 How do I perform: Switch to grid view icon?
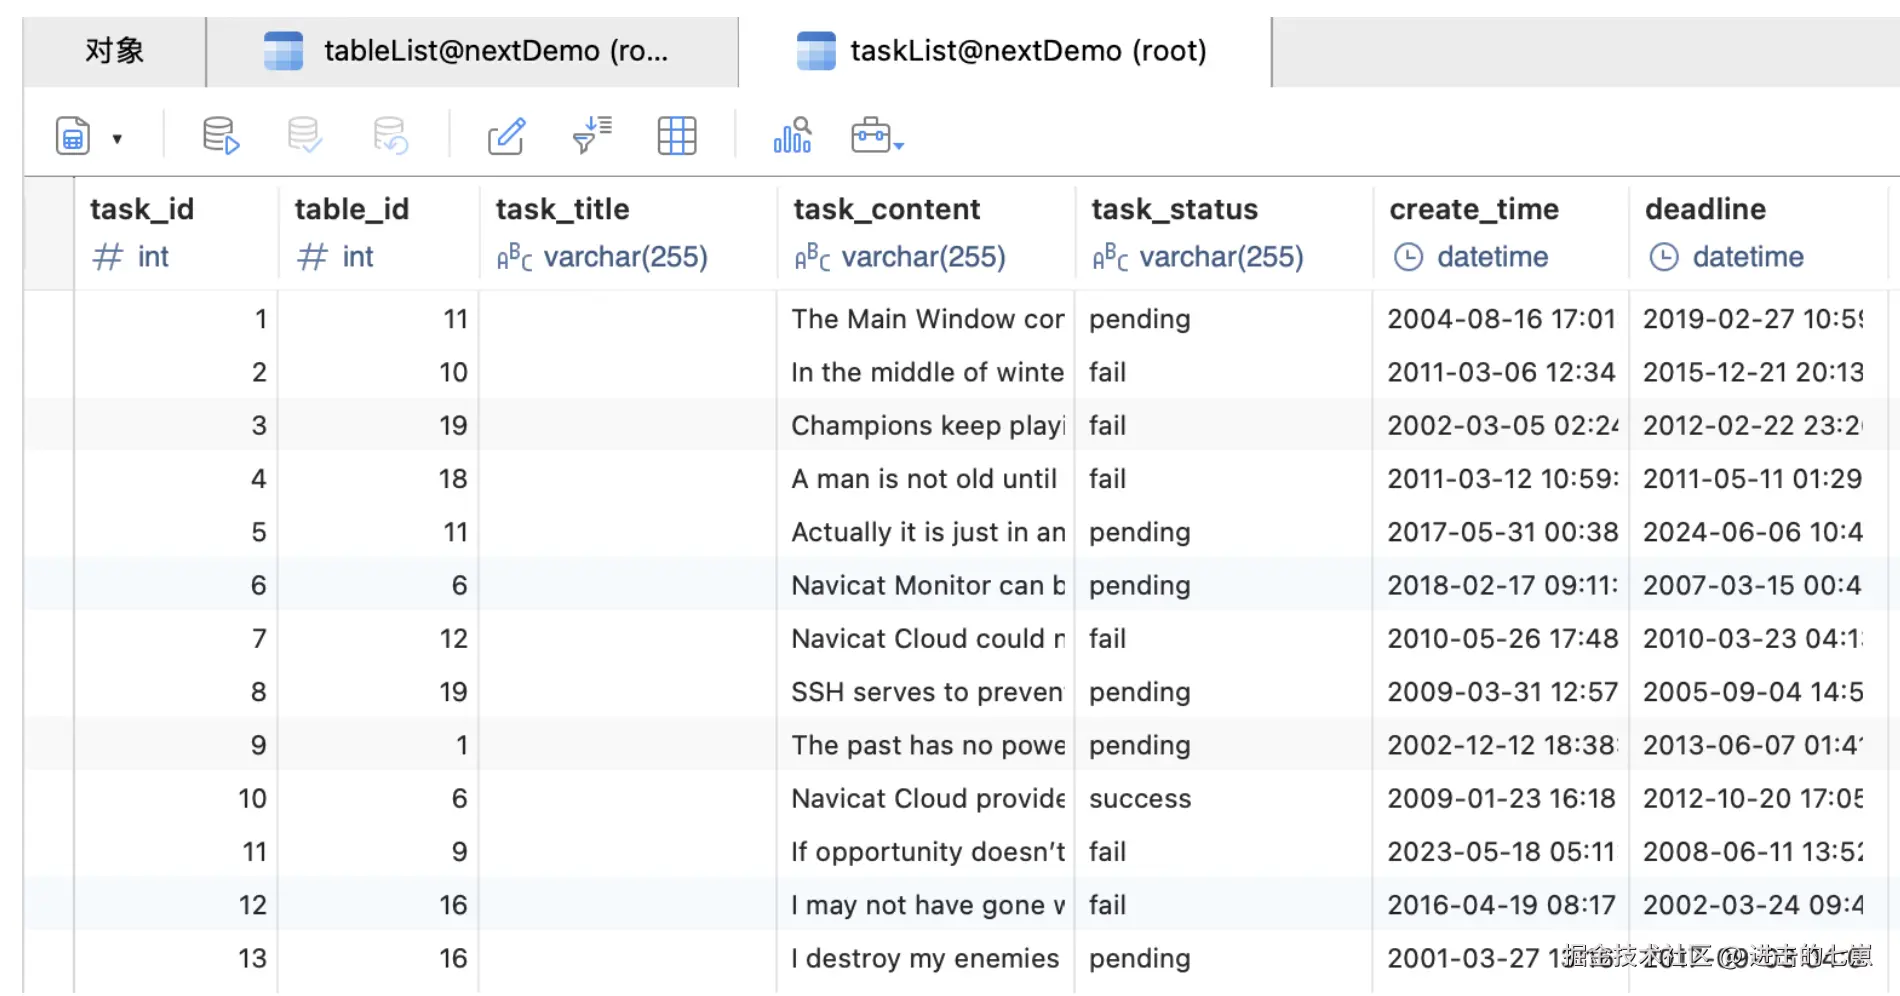pyautogui.click(x=677, y=135)
